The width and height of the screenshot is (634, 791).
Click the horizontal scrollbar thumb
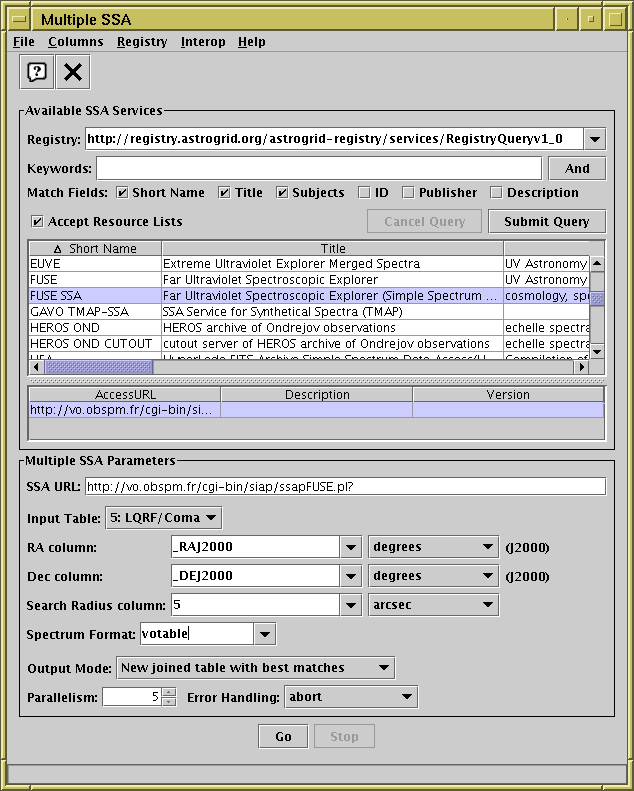[98, 367]
